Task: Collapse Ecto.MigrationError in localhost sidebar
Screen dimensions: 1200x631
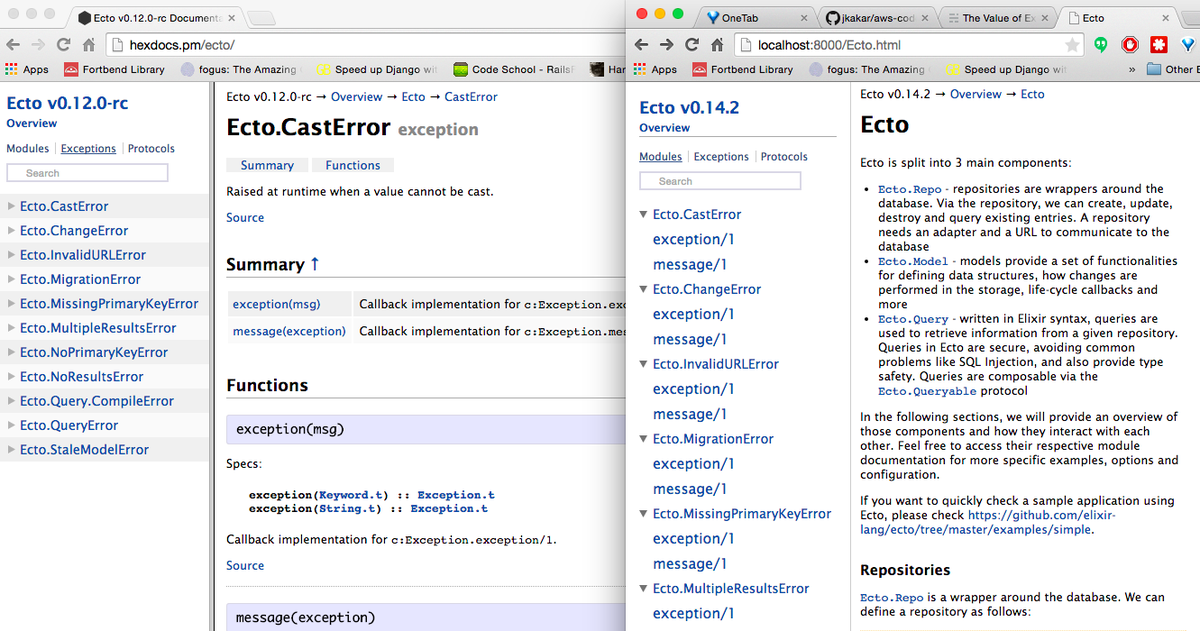Action: 643,439
